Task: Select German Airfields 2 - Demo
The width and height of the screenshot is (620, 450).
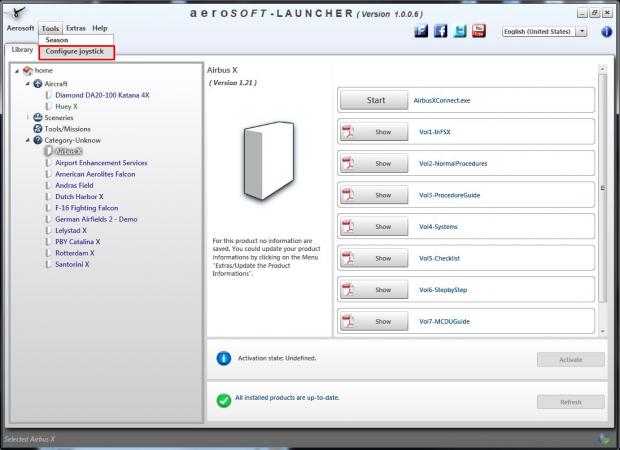Action: pyautogui.click(x=96, y=219)
